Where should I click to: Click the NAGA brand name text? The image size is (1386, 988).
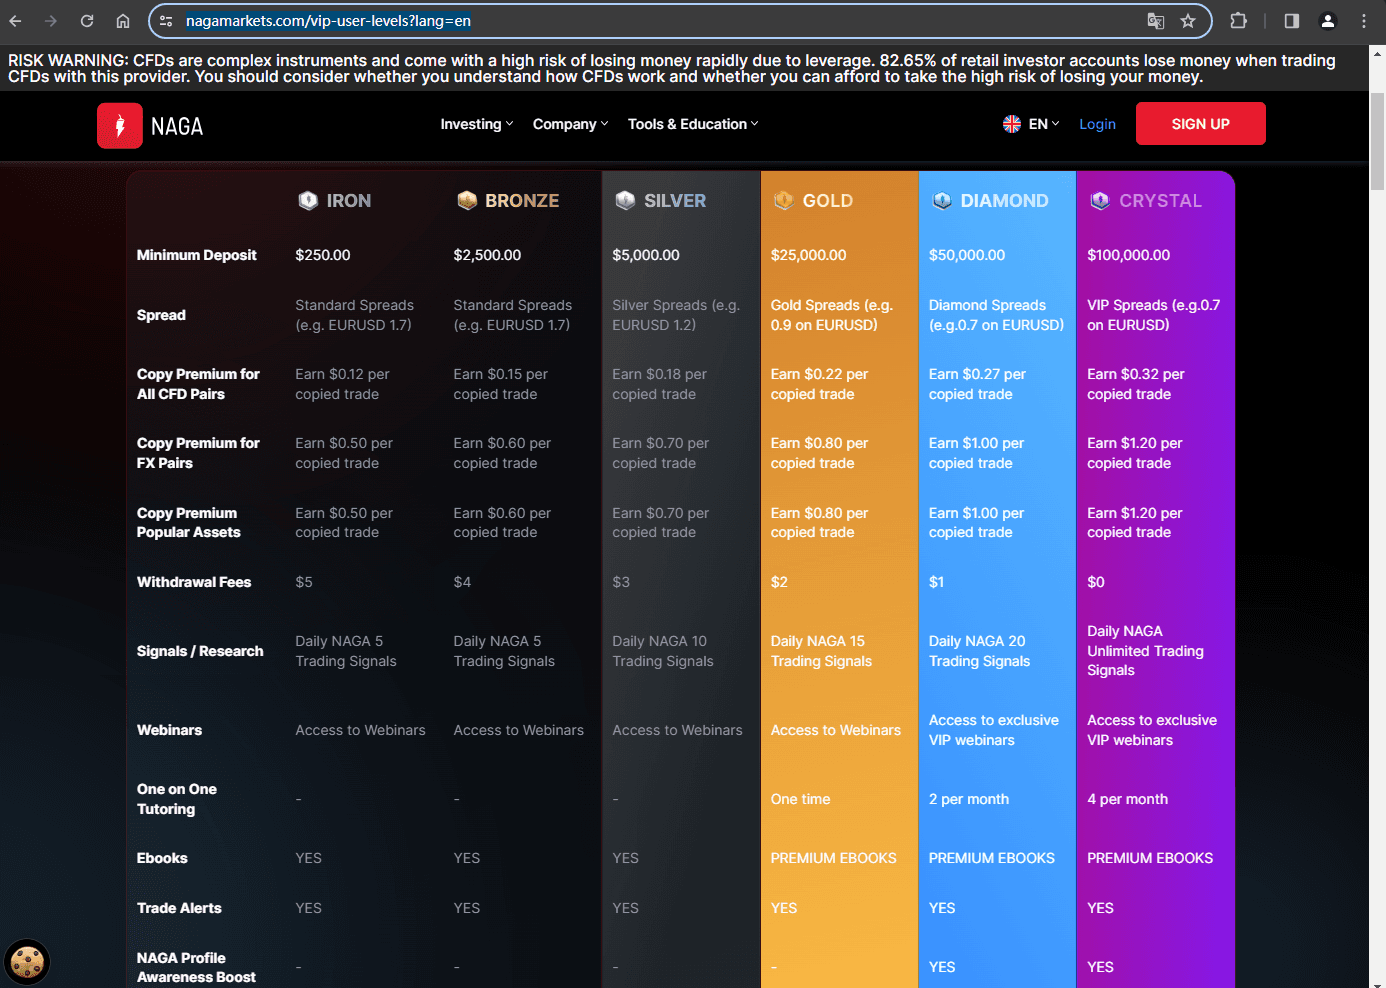click(x=177, y=126)
